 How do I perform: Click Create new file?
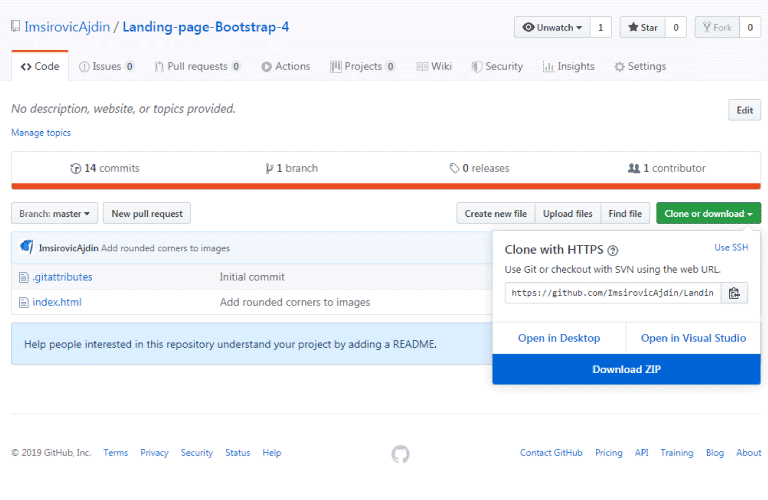496,214
